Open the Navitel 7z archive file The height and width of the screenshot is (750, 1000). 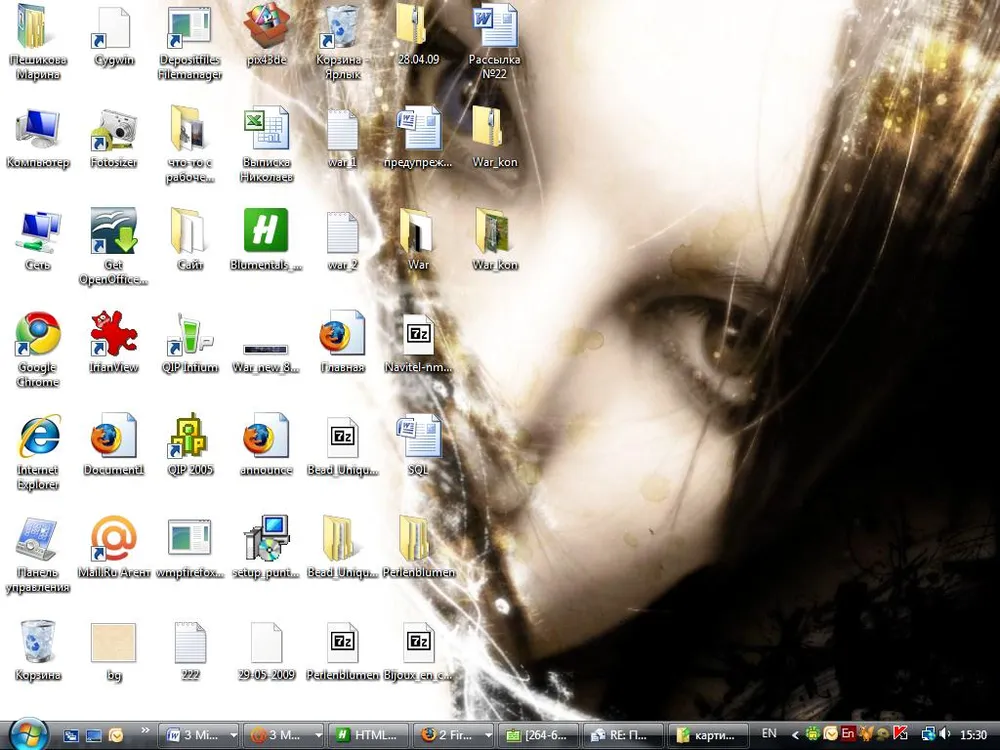pyautogui.click(x=419, y=335)
